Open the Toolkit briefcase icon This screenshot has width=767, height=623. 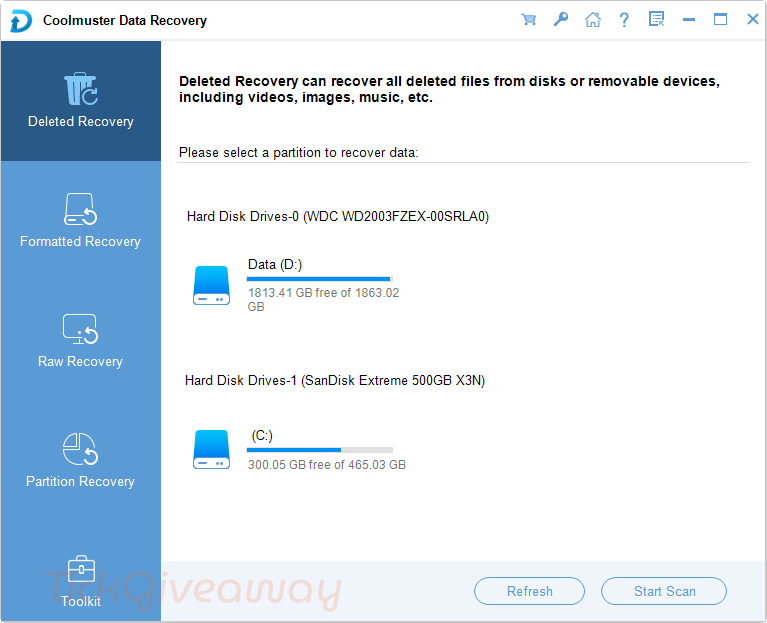click(81, 569)
